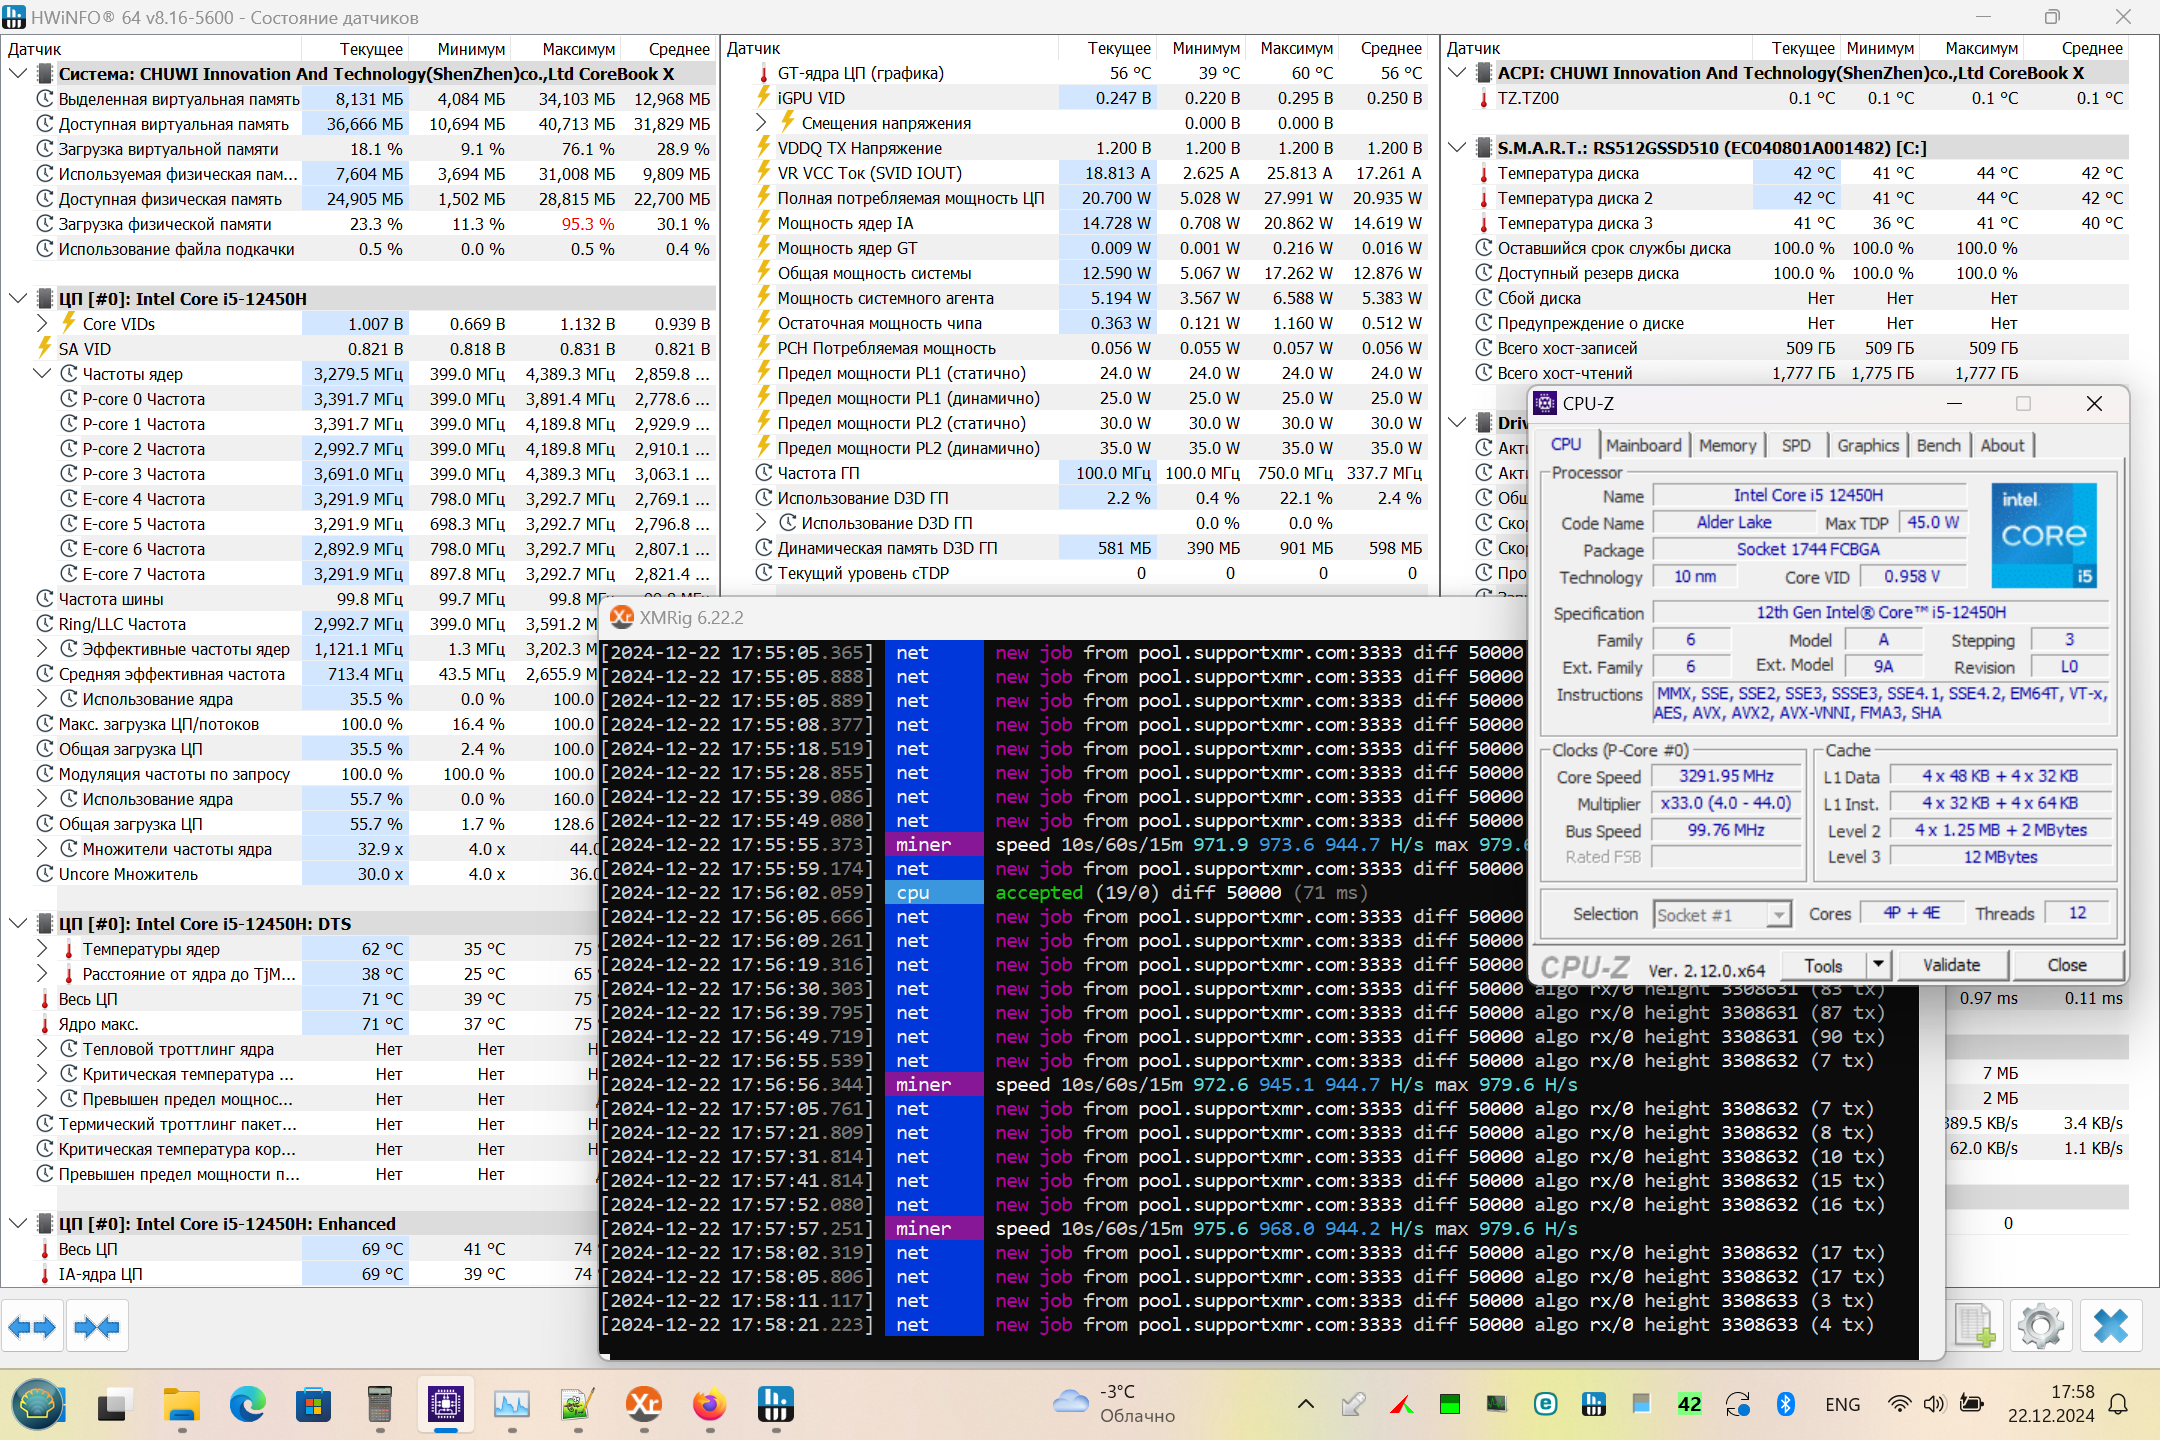
Task: Open XMRig from the taskbar
Action: pos(644,1405)
